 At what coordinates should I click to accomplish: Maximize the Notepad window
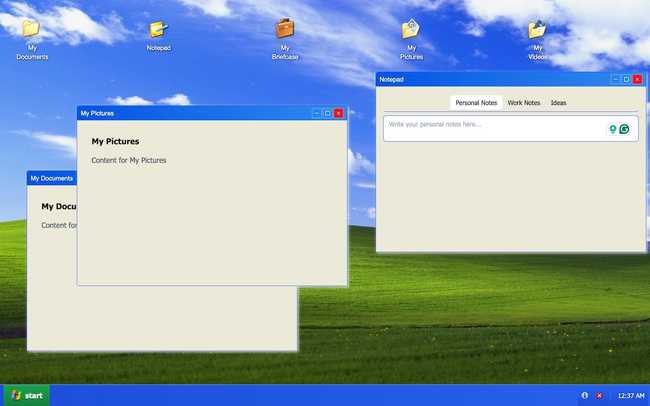626,79
